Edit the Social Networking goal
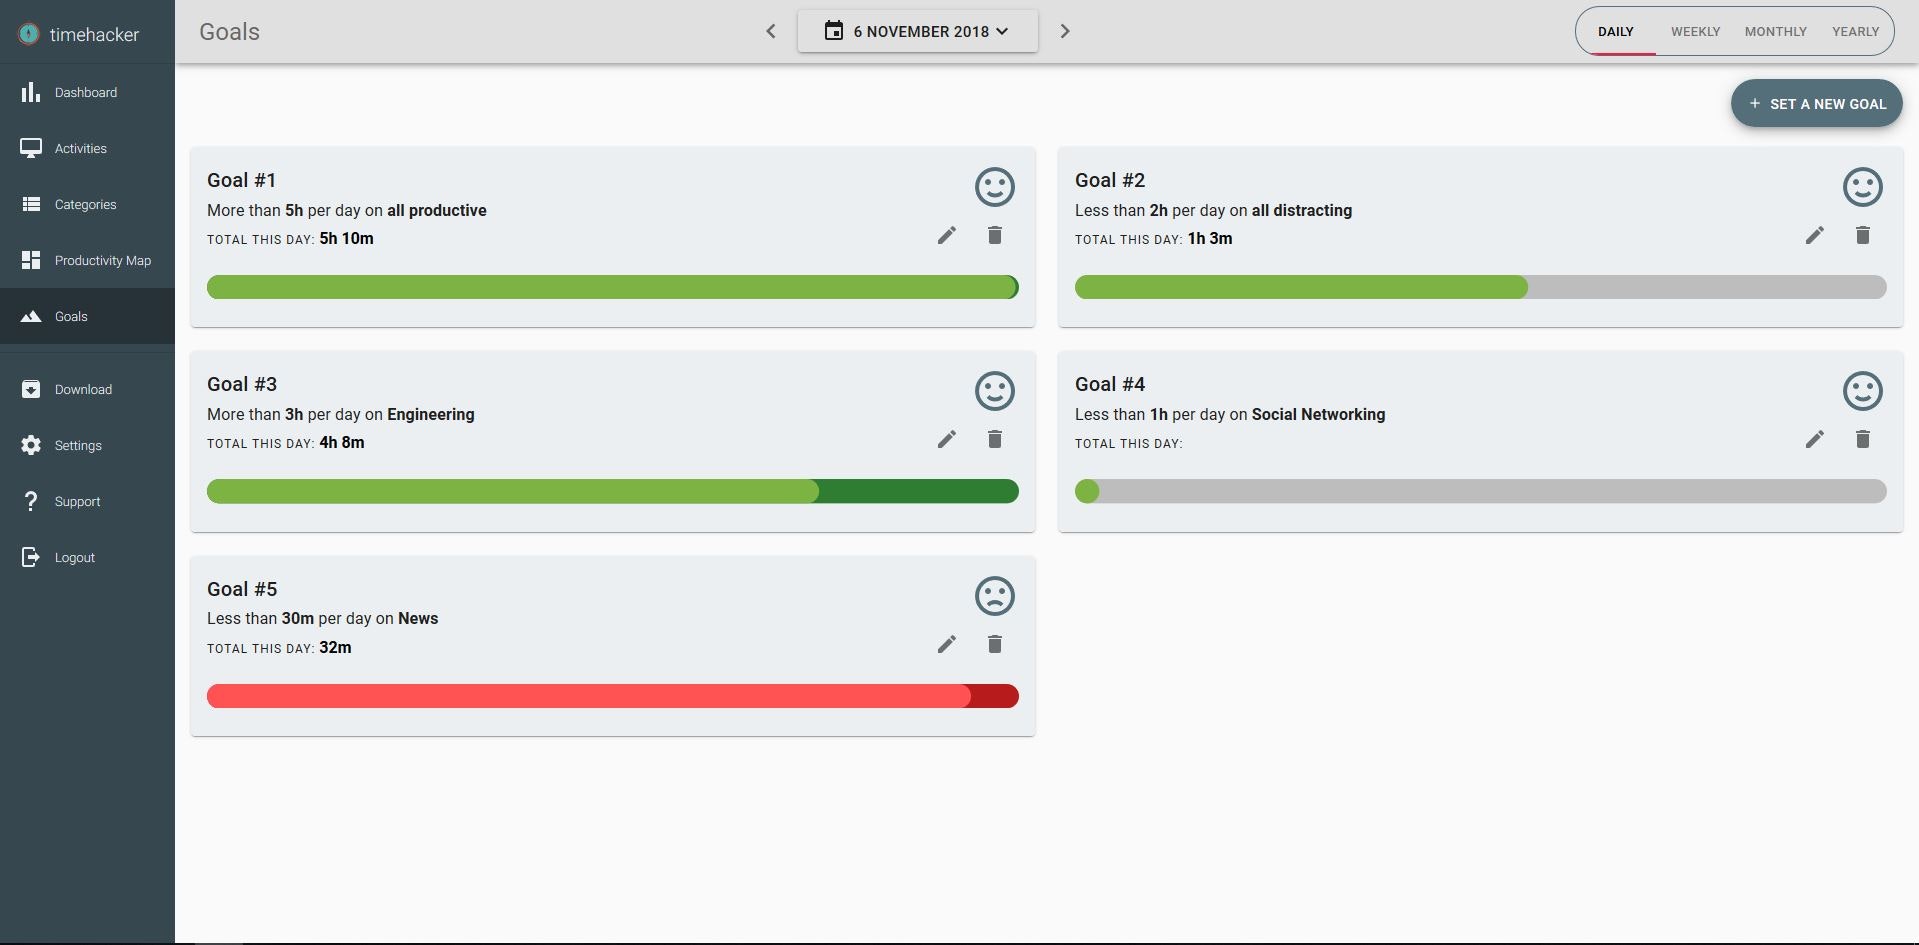Image resolution: width=1919 pixels, height=945 pixels. coord(1814,439)
